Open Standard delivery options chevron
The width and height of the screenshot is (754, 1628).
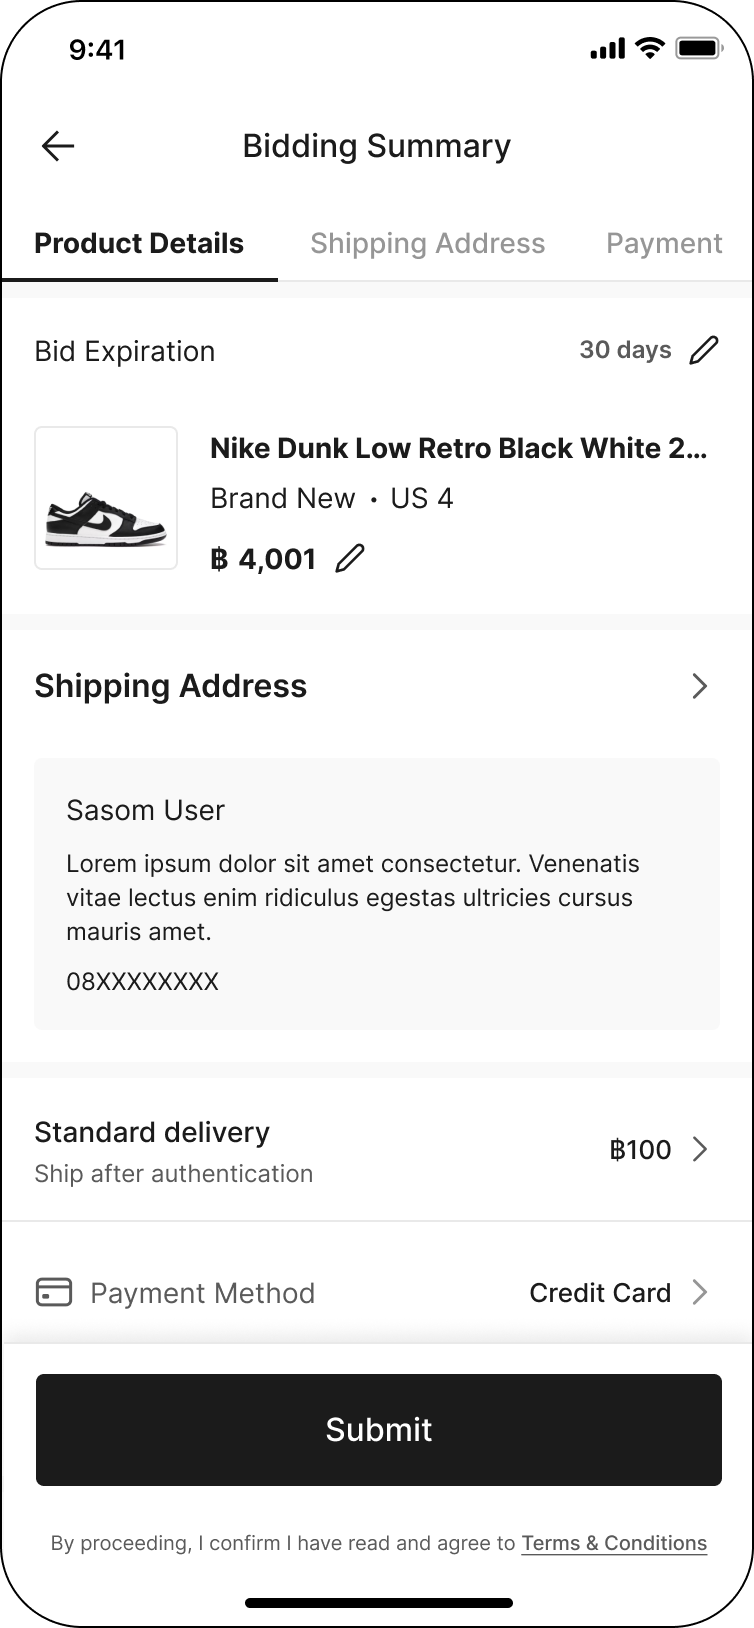(700, 1149)
